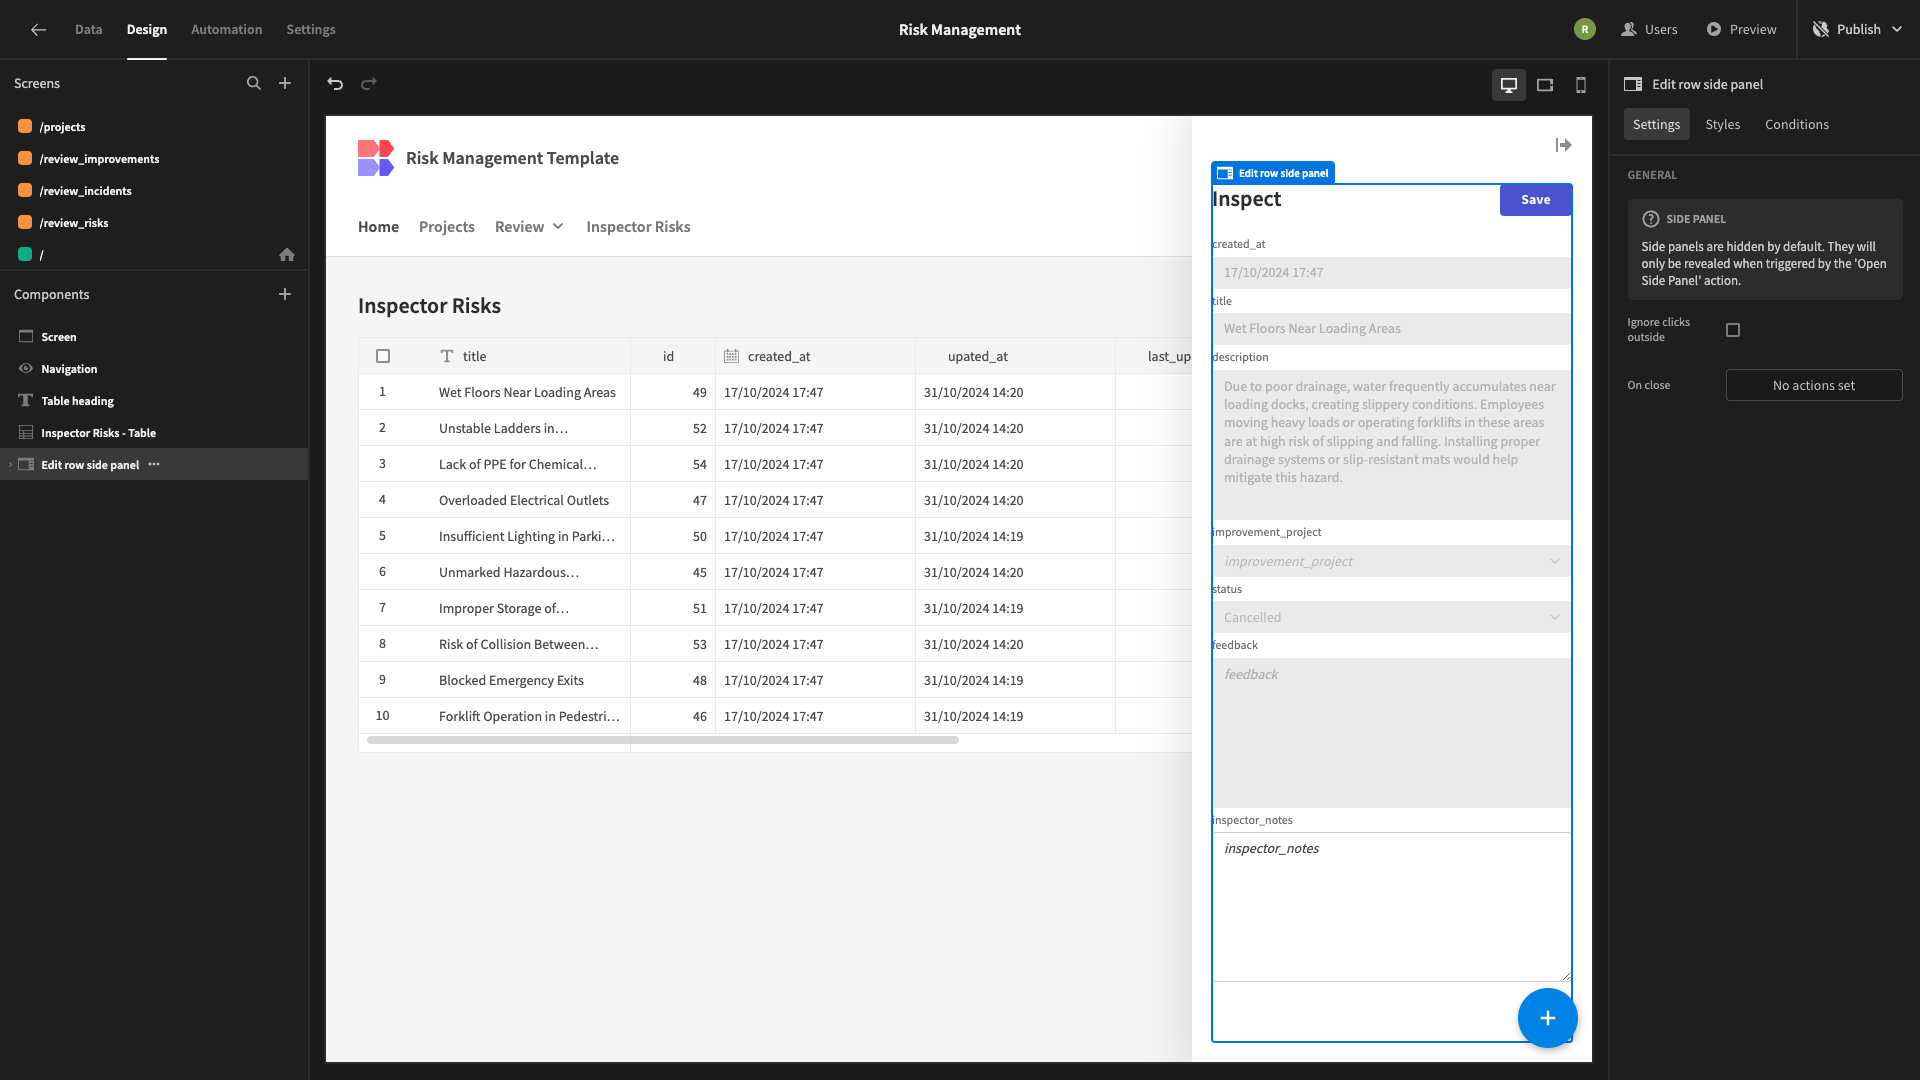This screenshot has height=1080, width=1920.
Task: Click the Budibase logo in app preview
Action: click(376, 158)
